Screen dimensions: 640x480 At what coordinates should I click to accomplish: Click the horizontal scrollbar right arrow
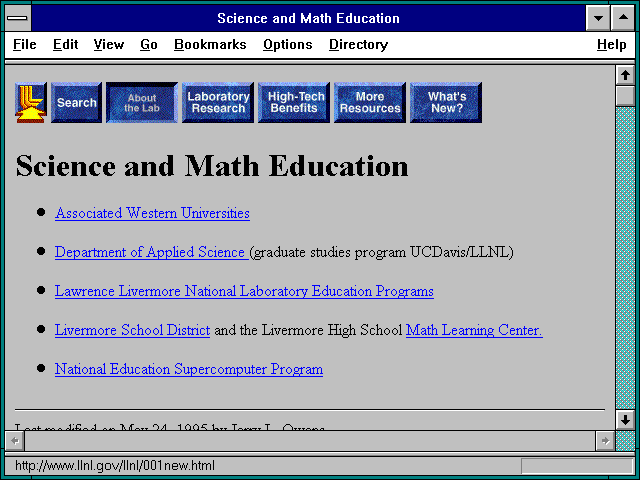605,441
